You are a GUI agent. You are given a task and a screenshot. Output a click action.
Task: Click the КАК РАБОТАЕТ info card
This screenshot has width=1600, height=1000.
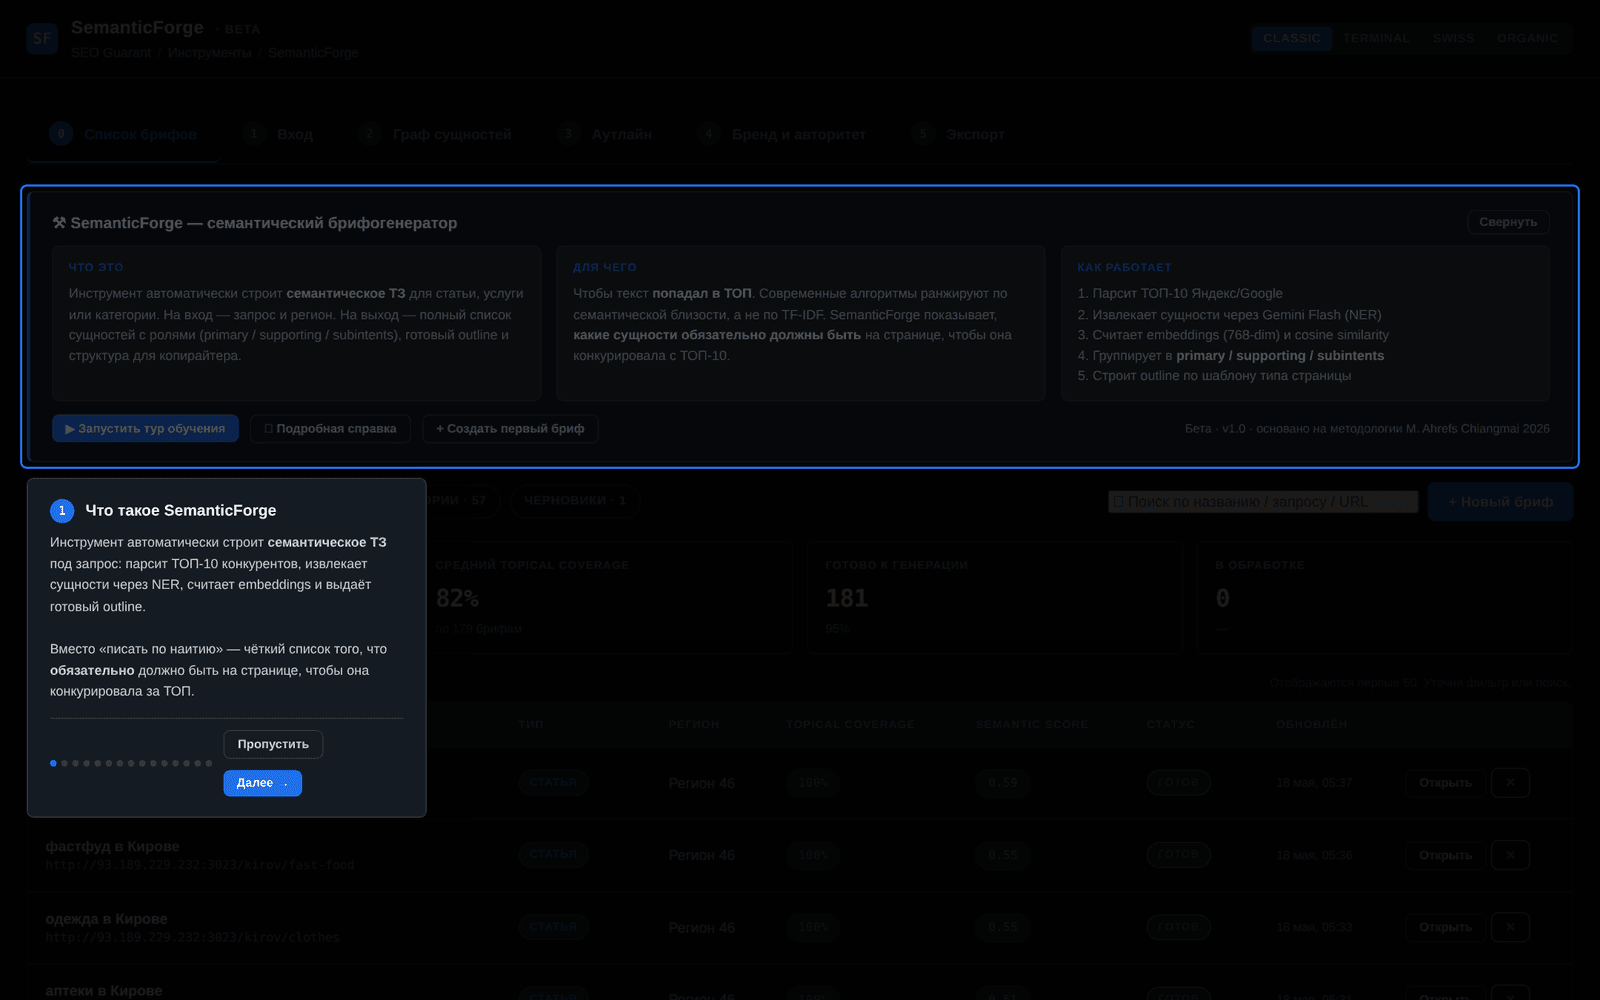pos(1305,323)
